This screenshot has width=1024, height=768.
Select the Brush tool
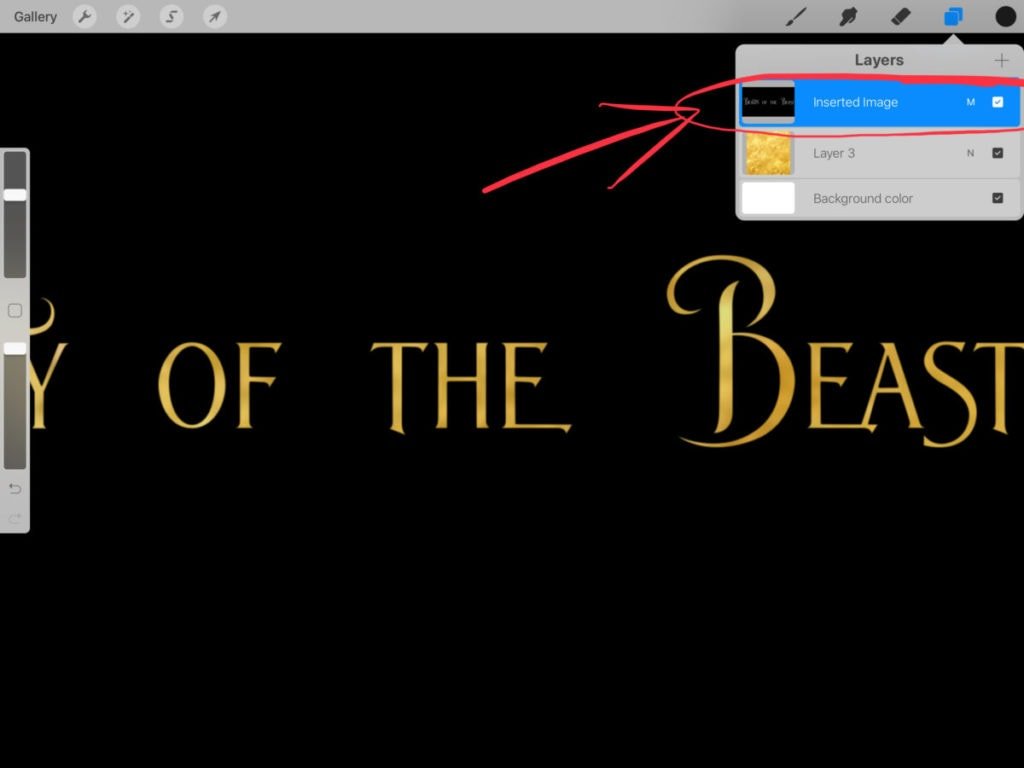(796, 17)
